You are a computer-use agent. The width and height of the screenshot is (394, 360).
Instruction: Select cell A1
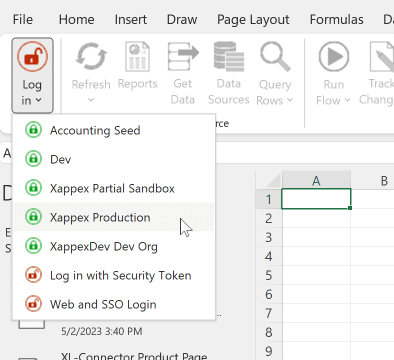coord(316,199)
